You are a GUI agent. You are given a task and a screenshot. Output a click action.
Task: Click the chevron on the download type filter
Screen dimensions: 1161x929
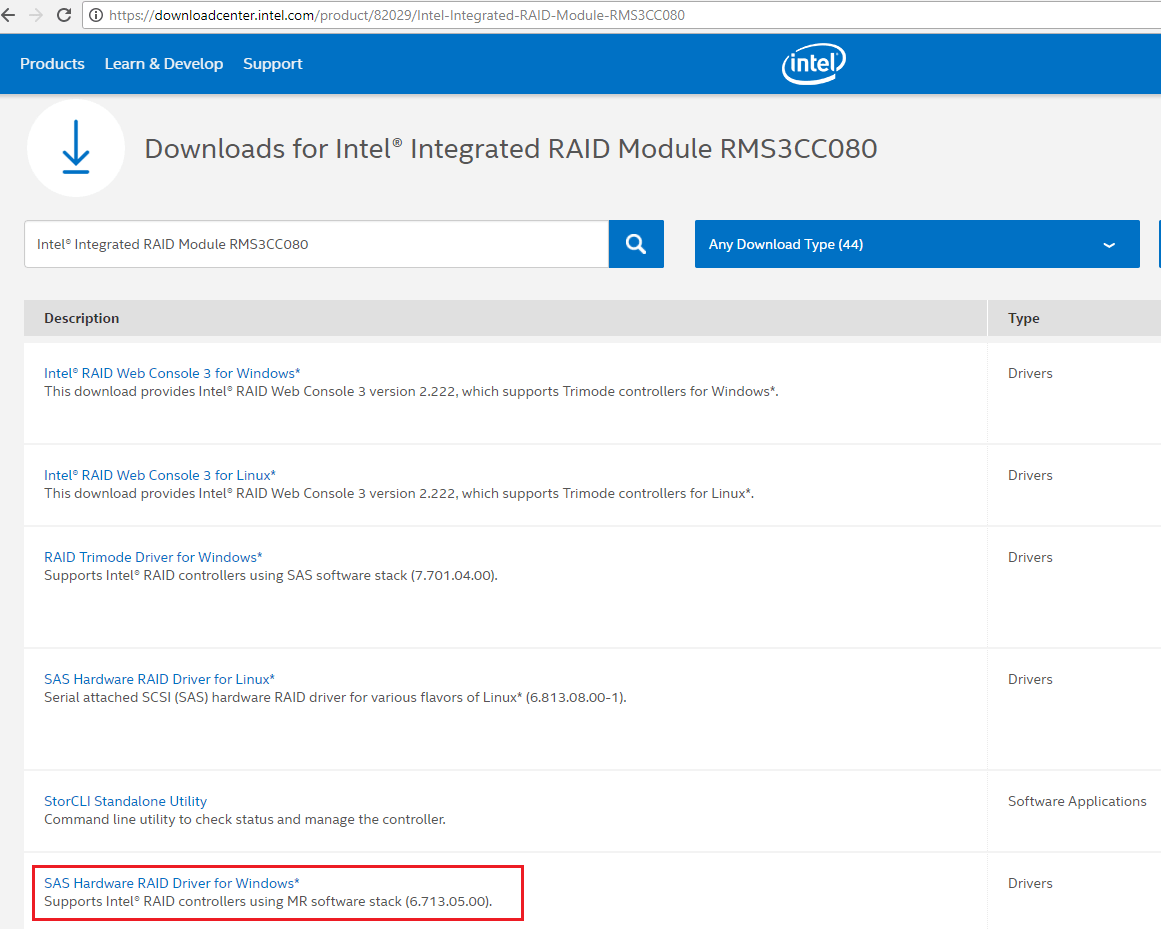click(x=1108, y=244)
